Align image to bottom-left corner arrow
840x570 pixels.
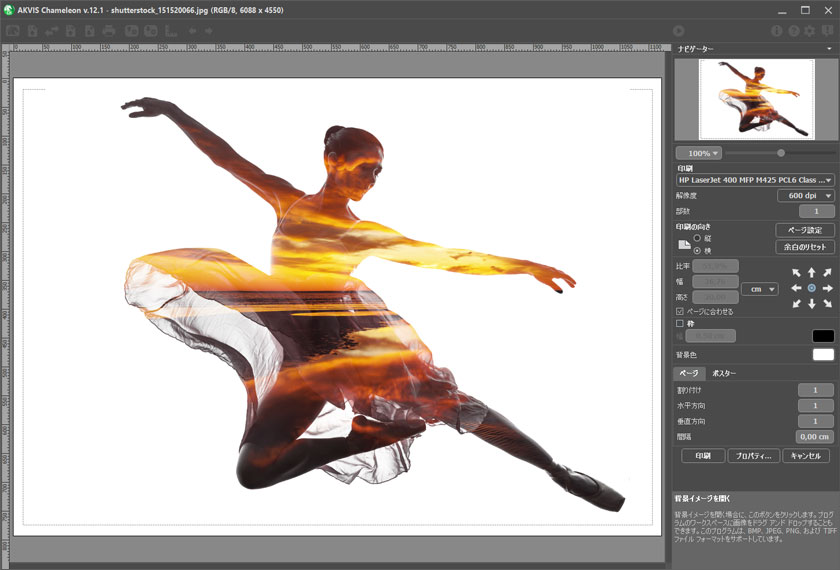797,304
